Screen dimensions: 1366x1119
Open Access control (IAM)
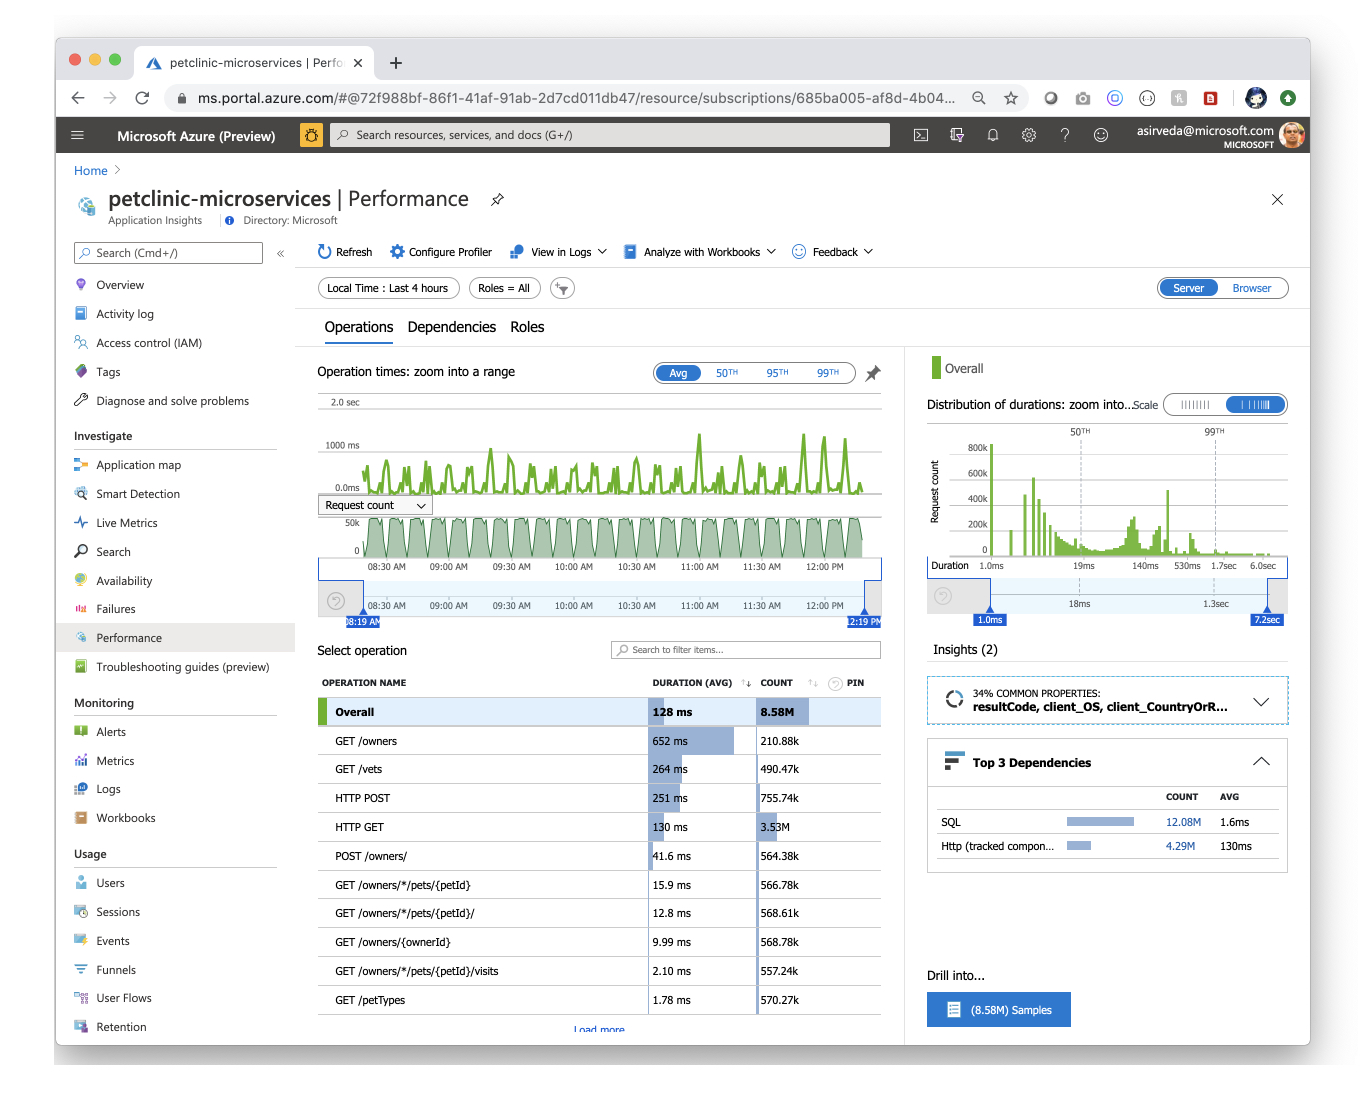148,343
